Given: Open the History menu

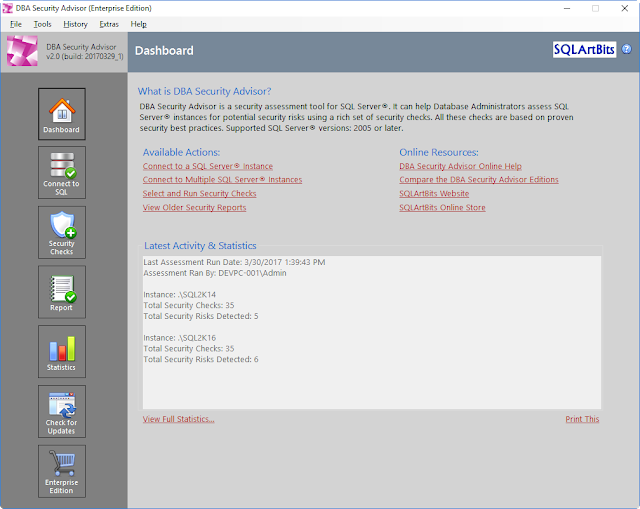Looking at the screenshot, I should tap(76, 24).
